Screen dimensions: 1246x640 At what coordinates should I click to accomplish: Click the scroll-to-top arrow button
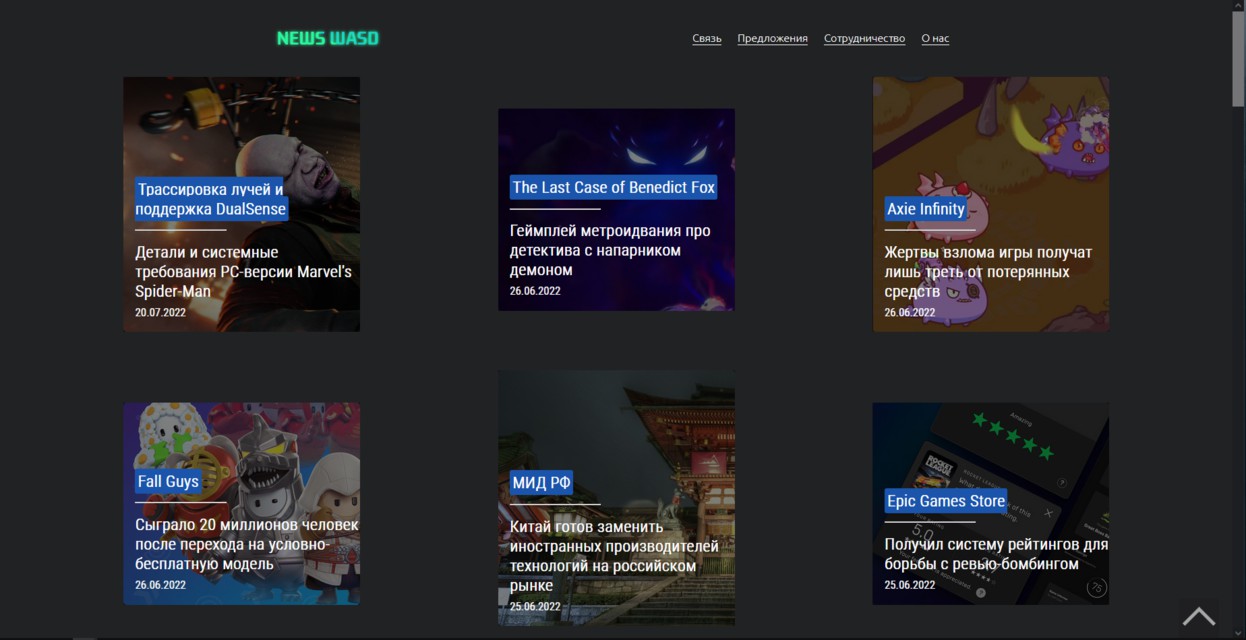(1198, 615)
